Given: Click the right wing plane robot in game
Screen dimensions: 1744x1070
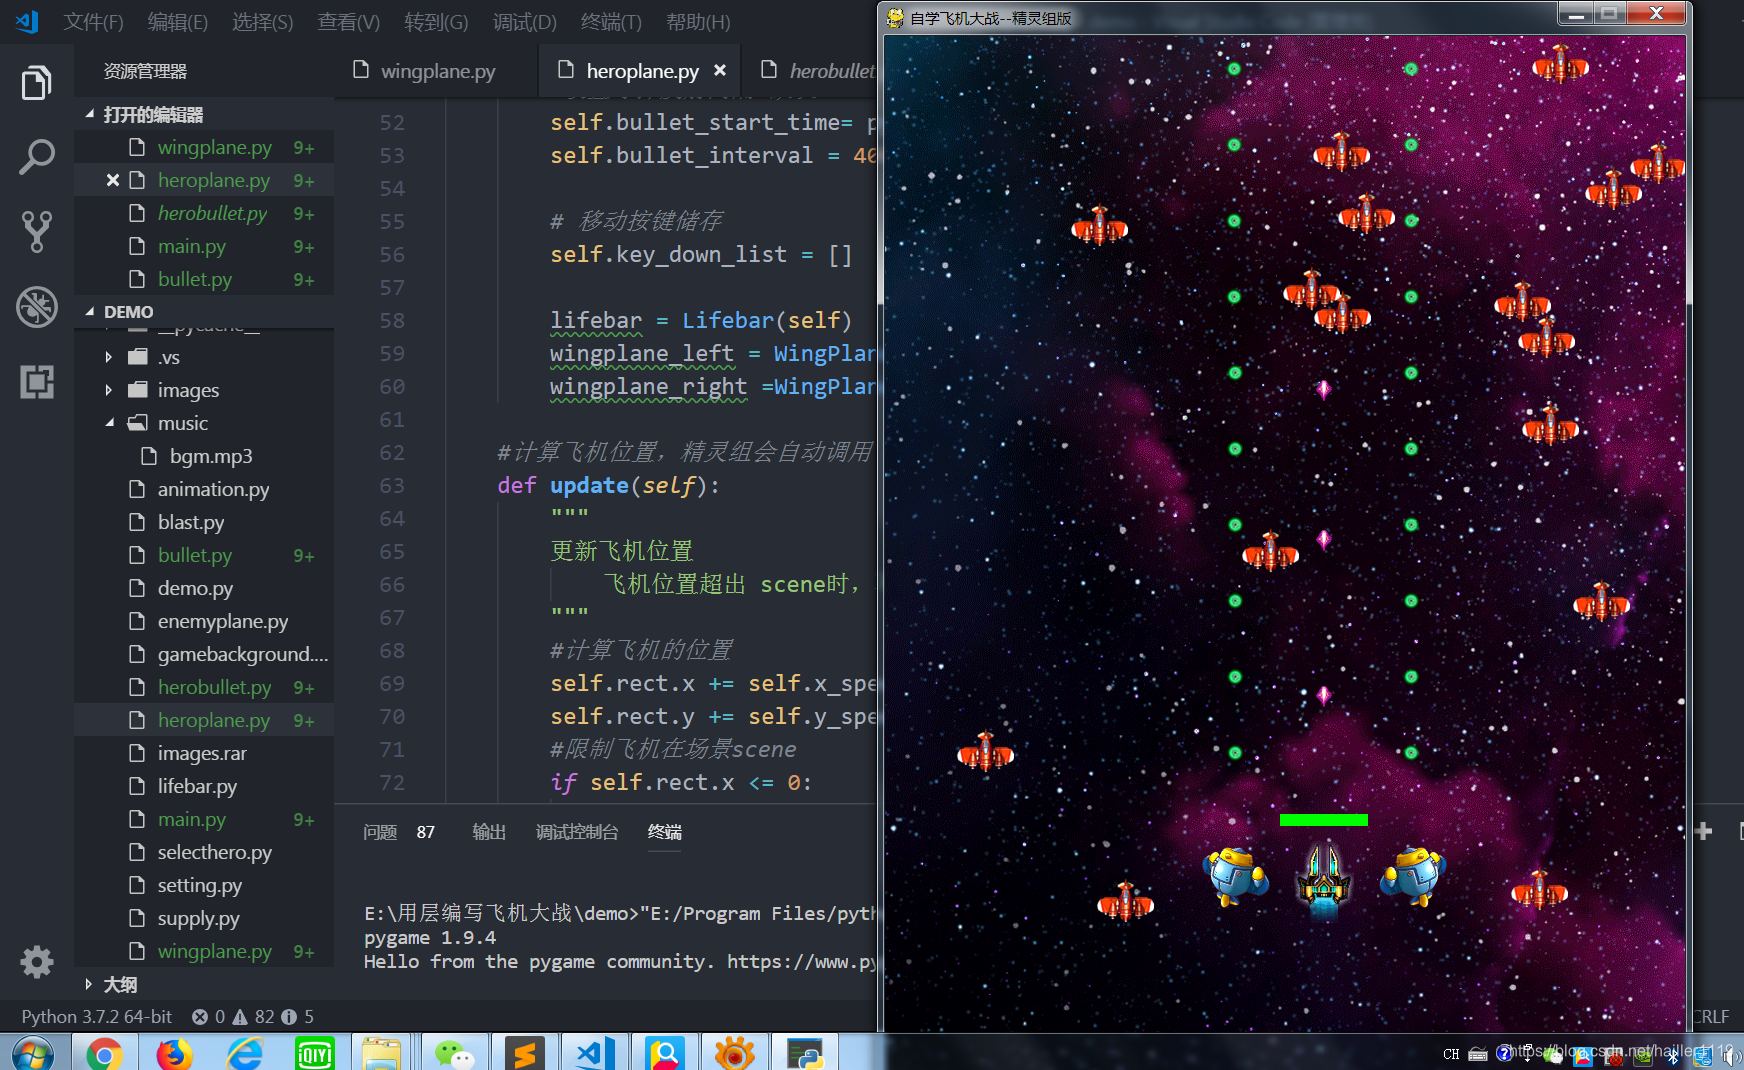Looking at the screenshot, I should [1412, 875].
